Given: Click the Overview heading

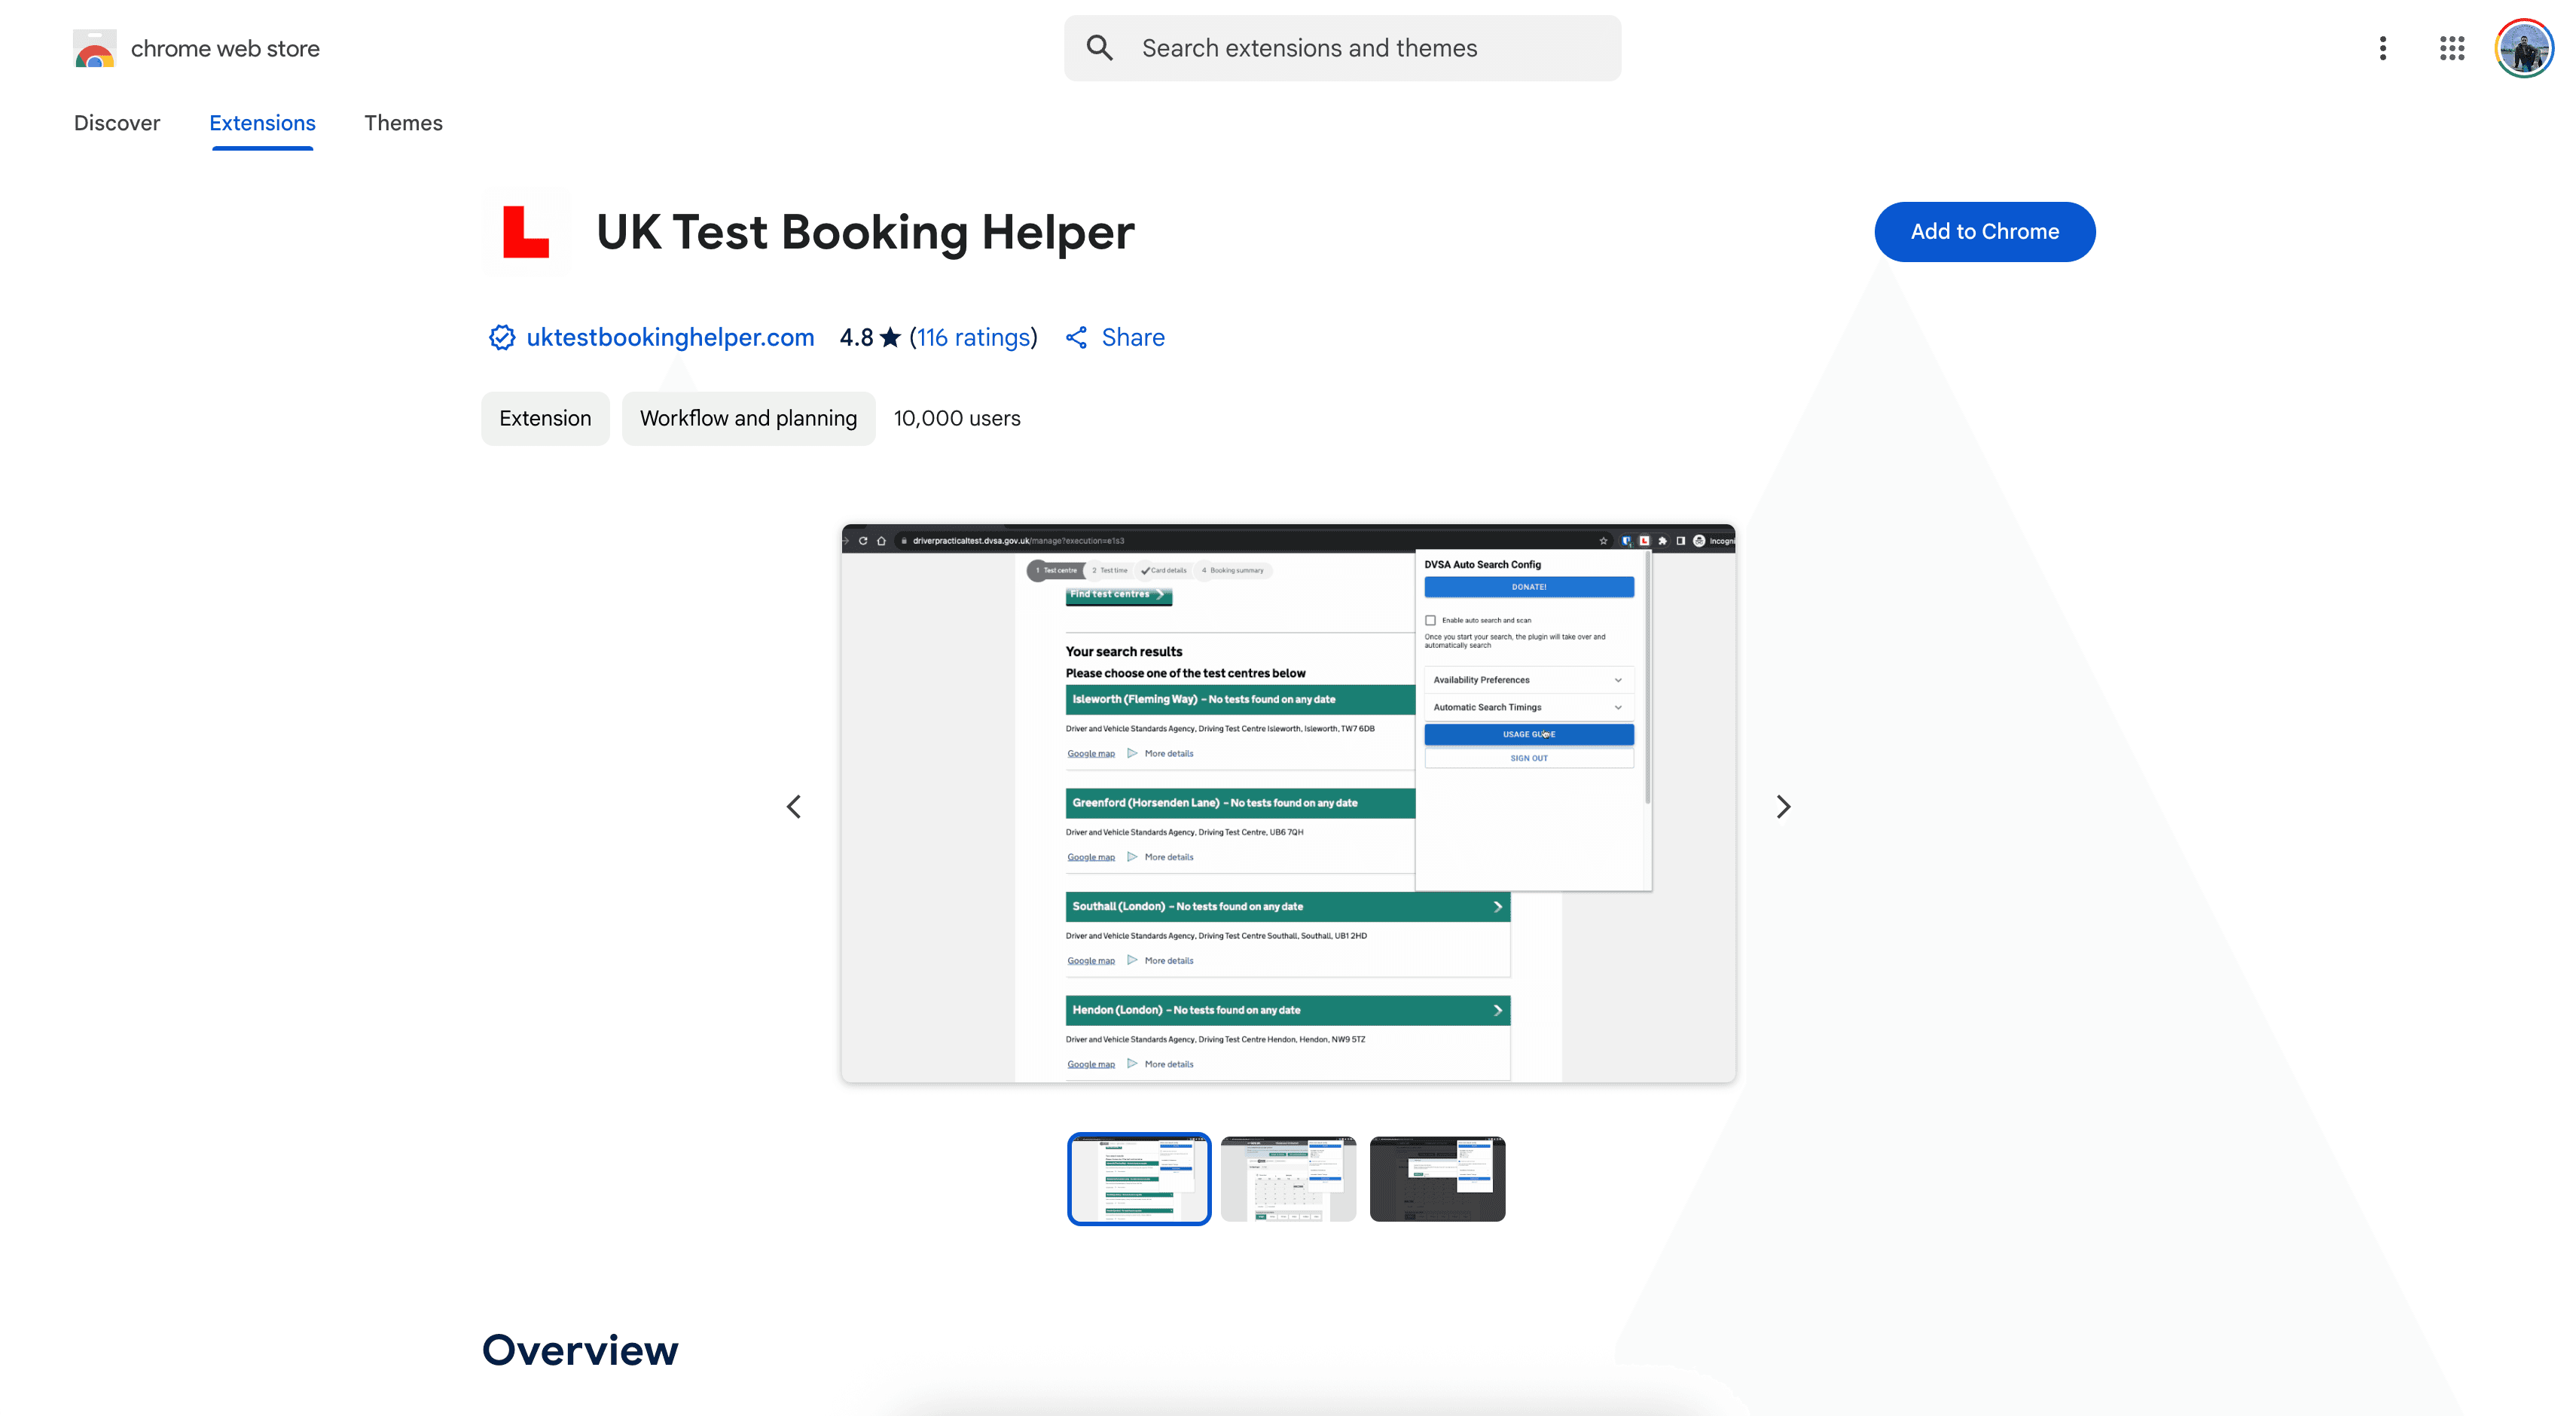Looking at the screenshot, I should (x=580, y=1349).
